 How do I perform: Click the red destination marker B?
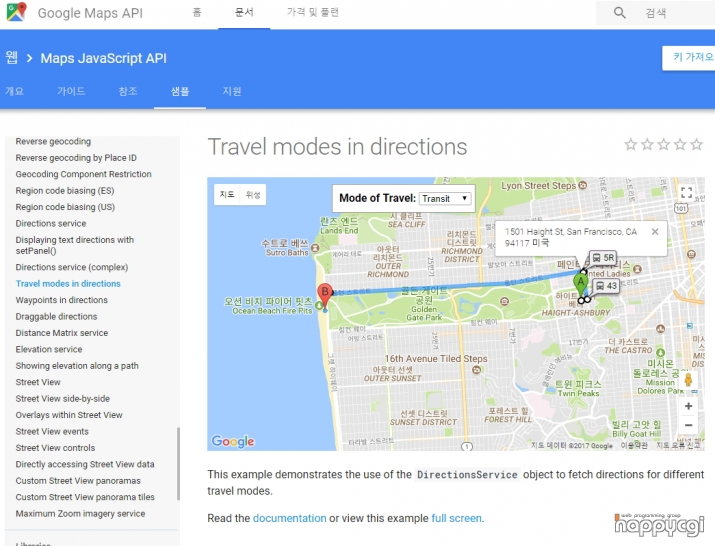coord(325,295)
